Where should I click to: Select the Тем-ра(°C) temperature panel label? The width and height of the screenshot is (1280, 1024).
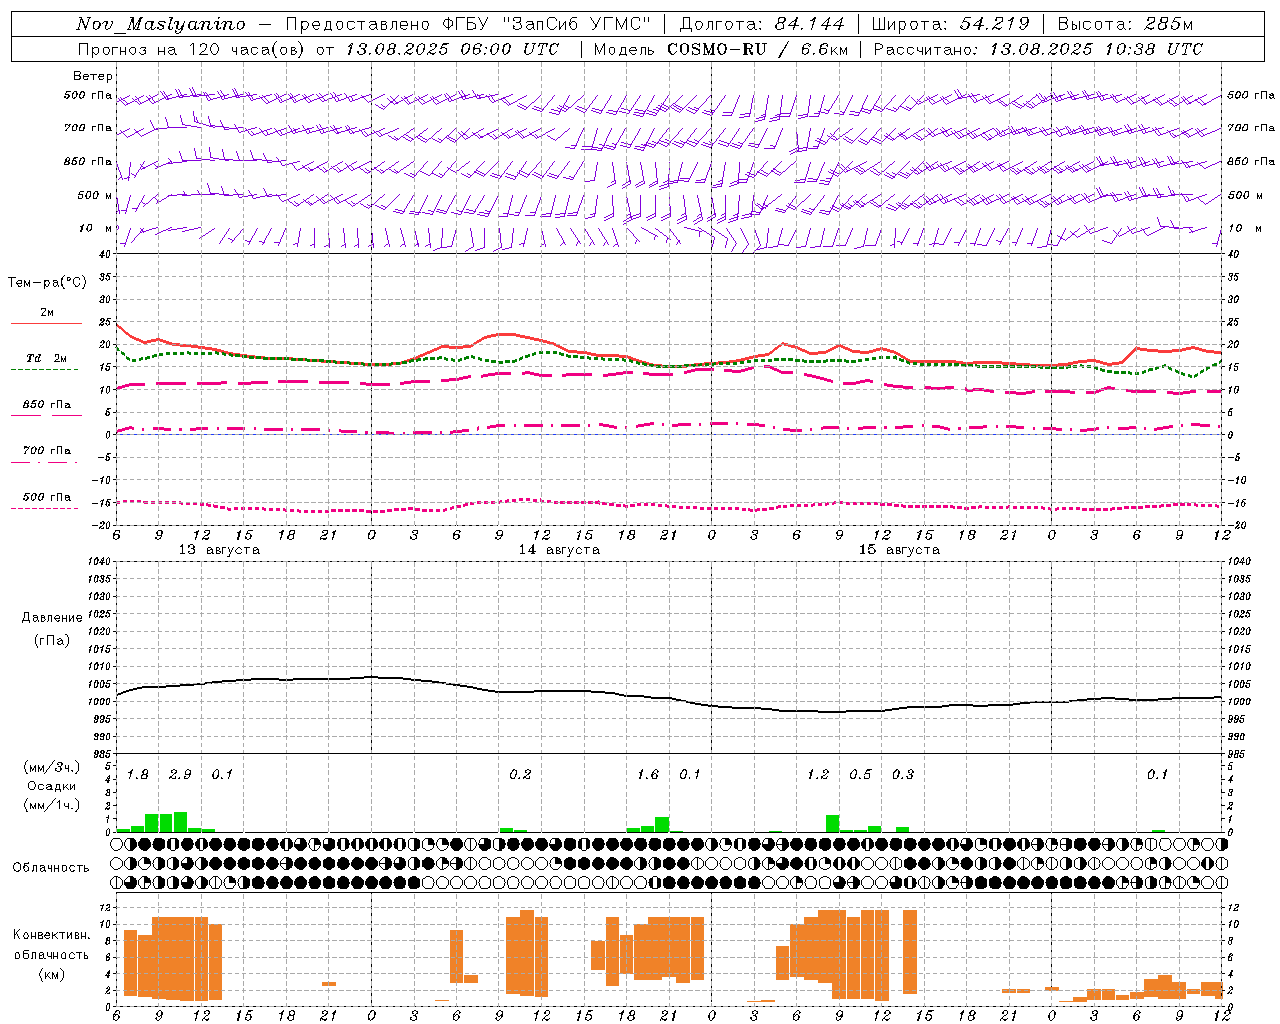47,283
